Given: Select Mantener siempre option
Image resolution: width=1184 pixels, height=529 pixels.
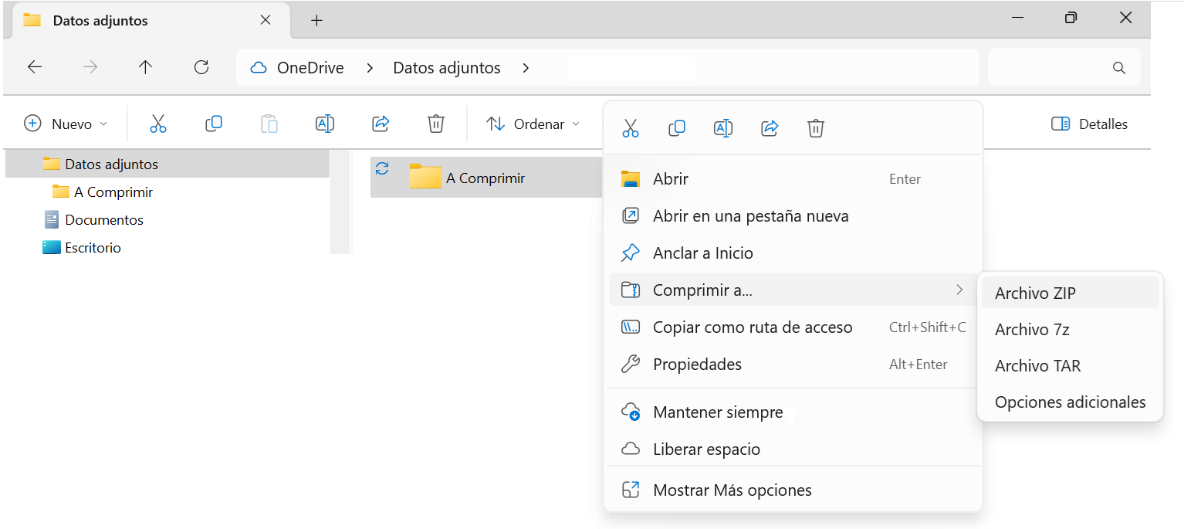Looking at the screenshot, I should point(717,412).
